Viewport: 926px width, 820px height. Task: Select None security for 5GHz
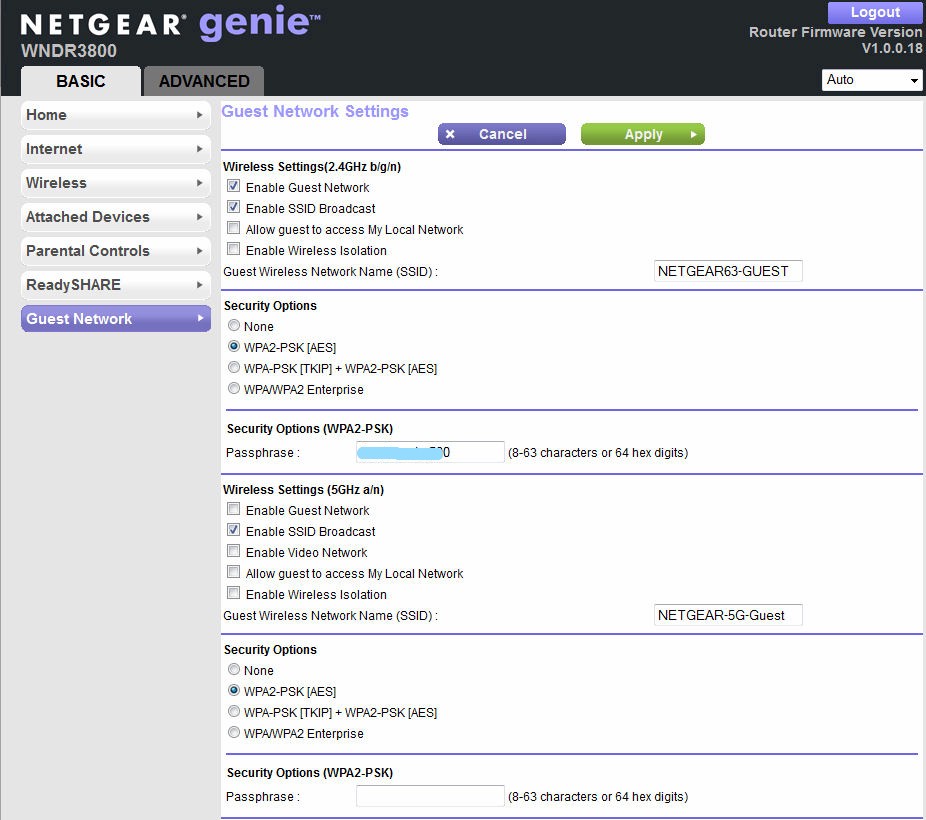[234, 669]
